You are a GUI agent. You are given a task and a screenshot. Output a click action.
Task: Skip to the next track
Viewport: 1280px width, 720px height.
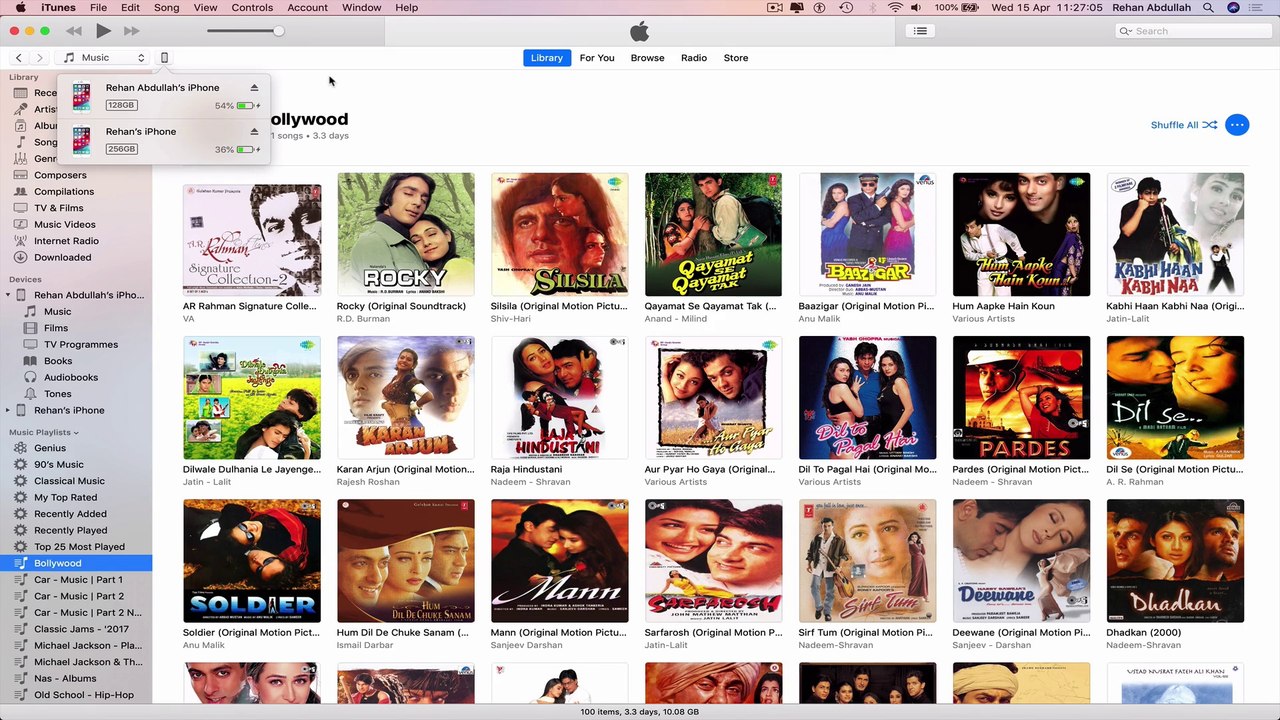pos(131,31)
